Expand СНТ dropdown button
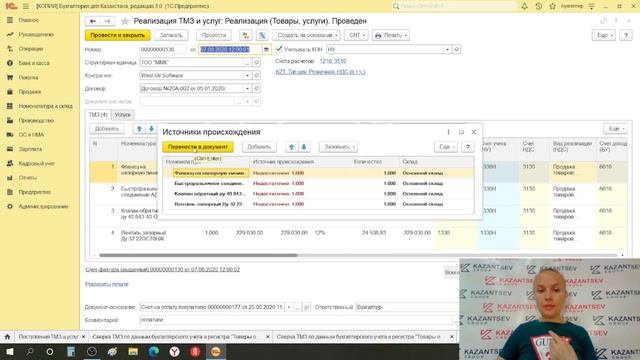 [356, 36]
